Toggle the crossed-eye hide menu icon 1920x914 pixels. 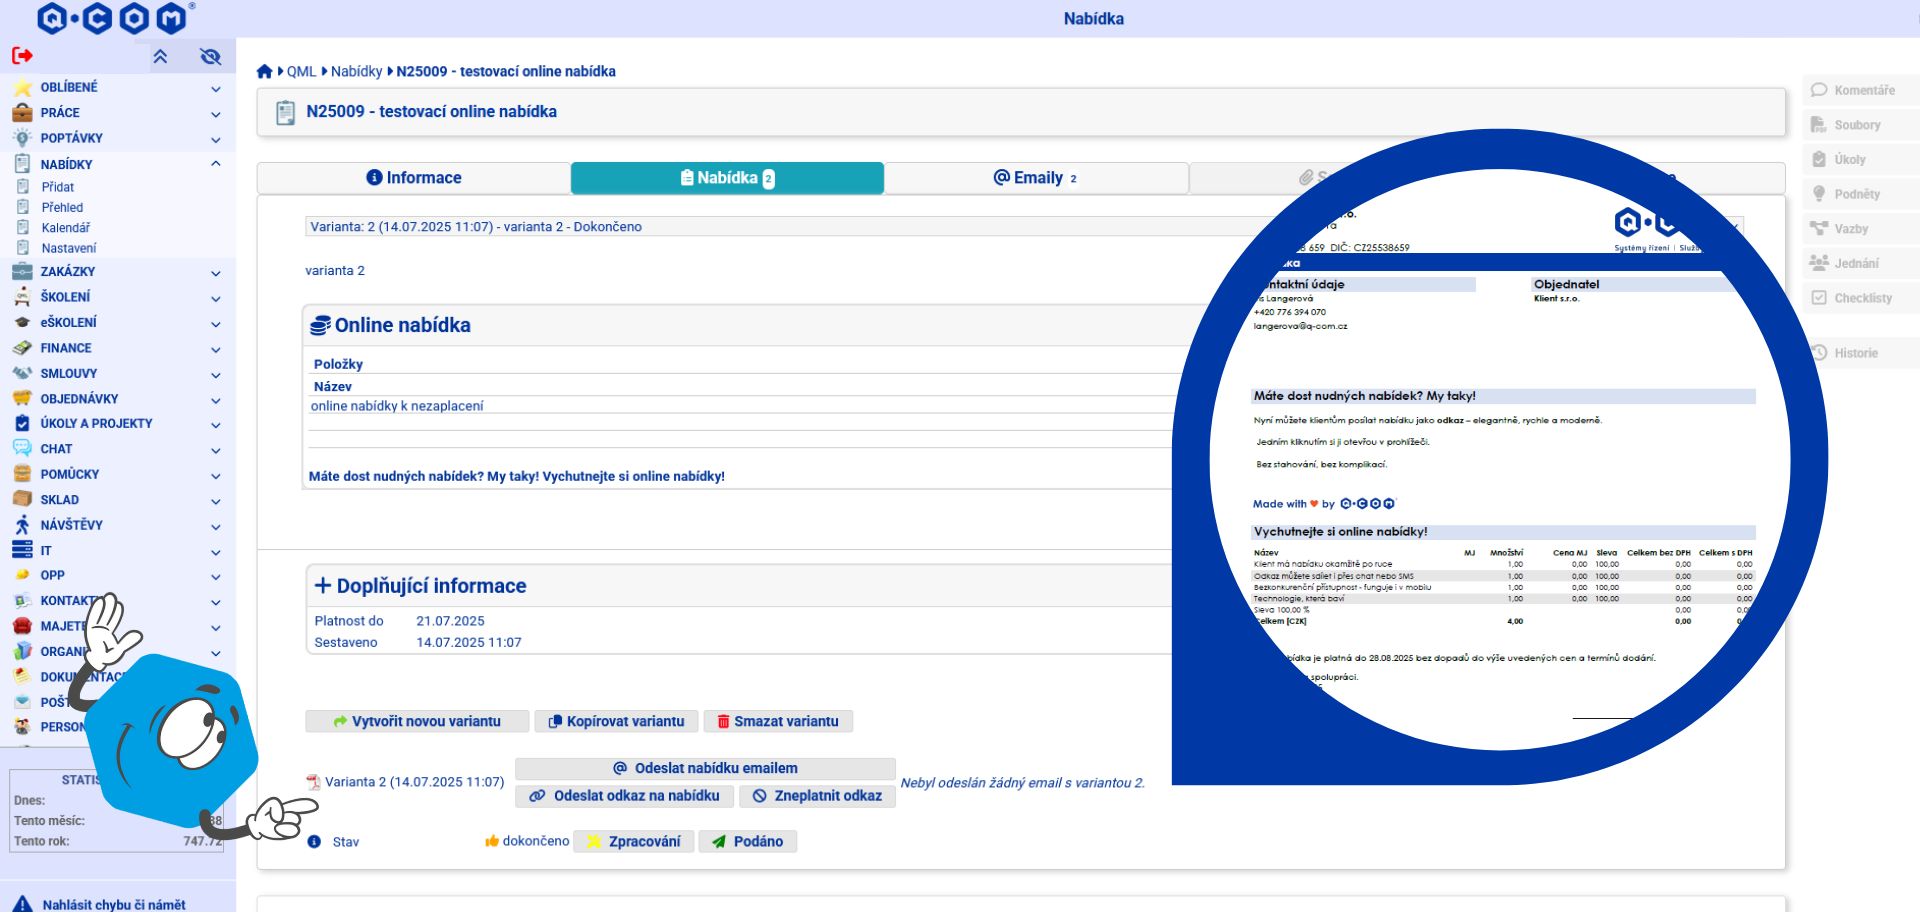(x=210, y=57)
